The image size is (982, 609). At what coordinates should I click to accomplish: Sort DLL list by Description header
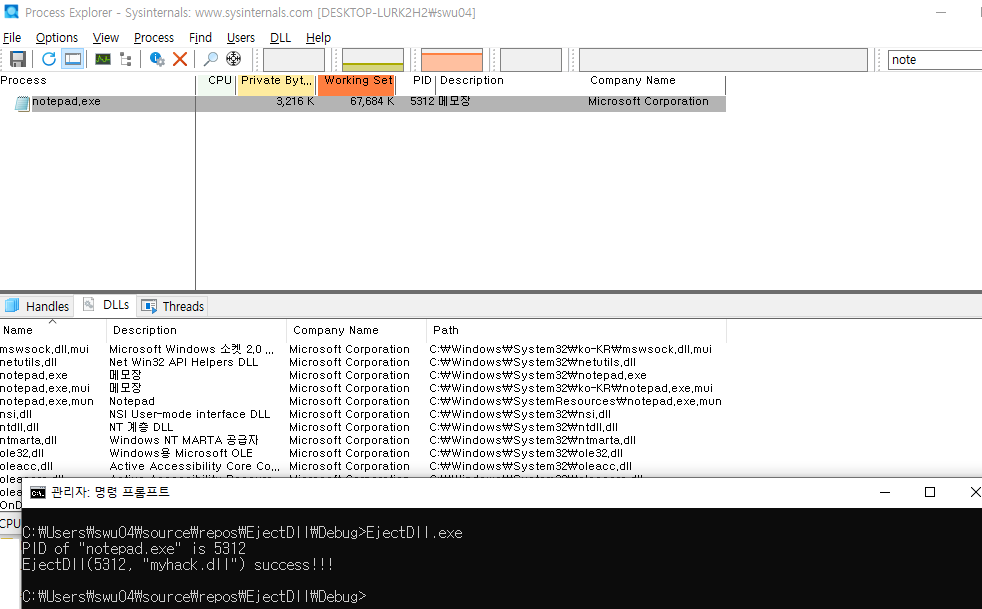196,330
